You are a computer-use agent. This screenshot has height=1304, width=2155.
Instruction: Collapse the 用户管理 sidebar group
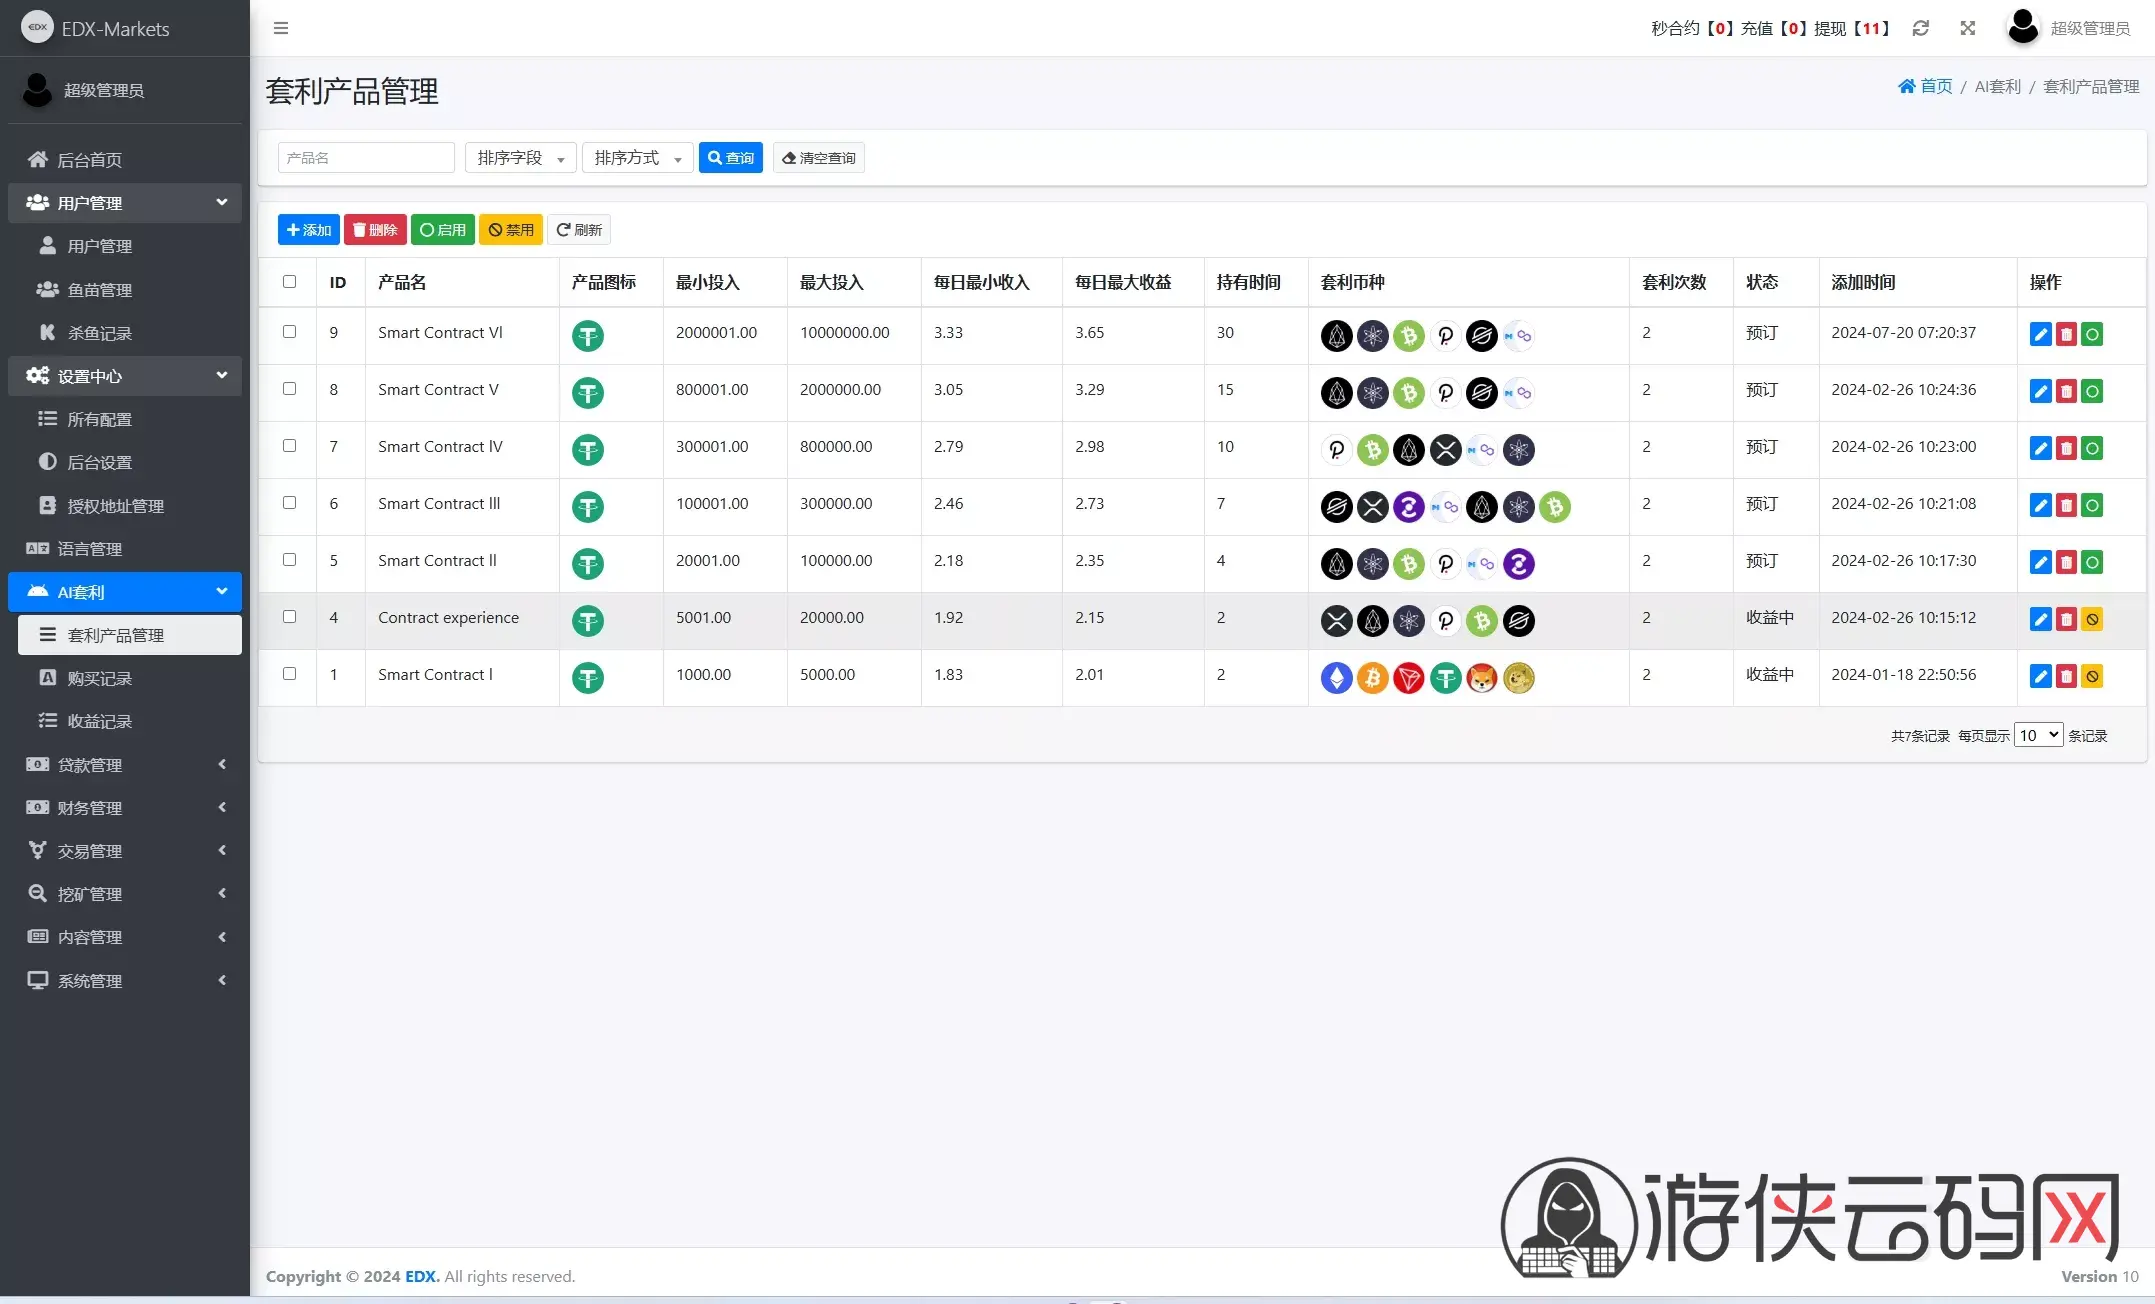click(125, 203)
